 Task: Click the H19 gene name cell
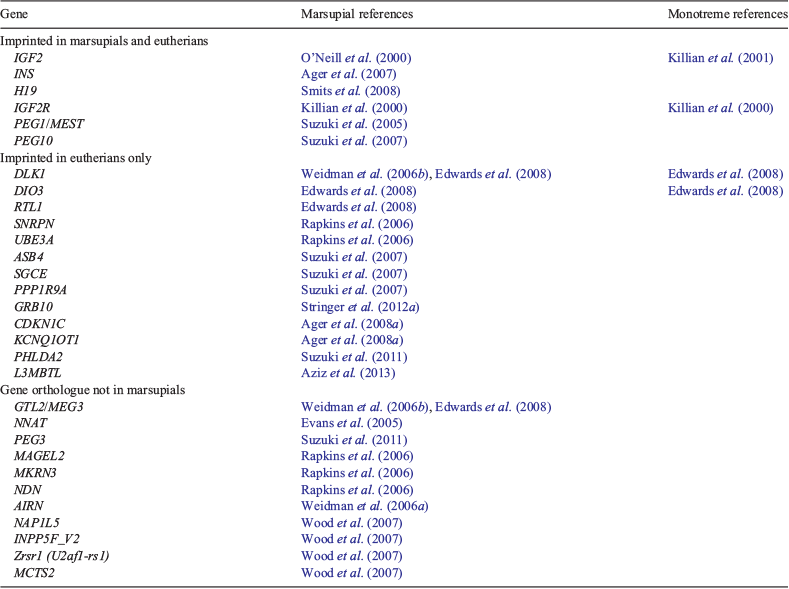click(25, 91)
